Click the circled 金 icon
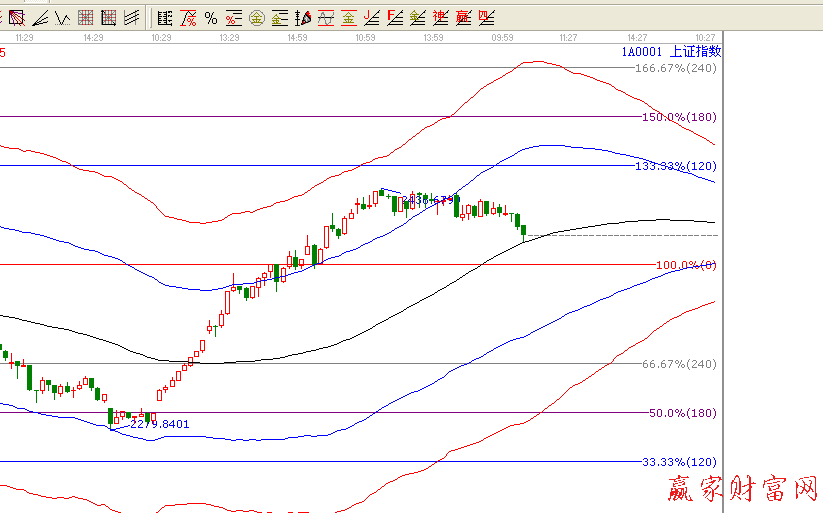This screenshot has width=823, height=513. pos(256,17)
